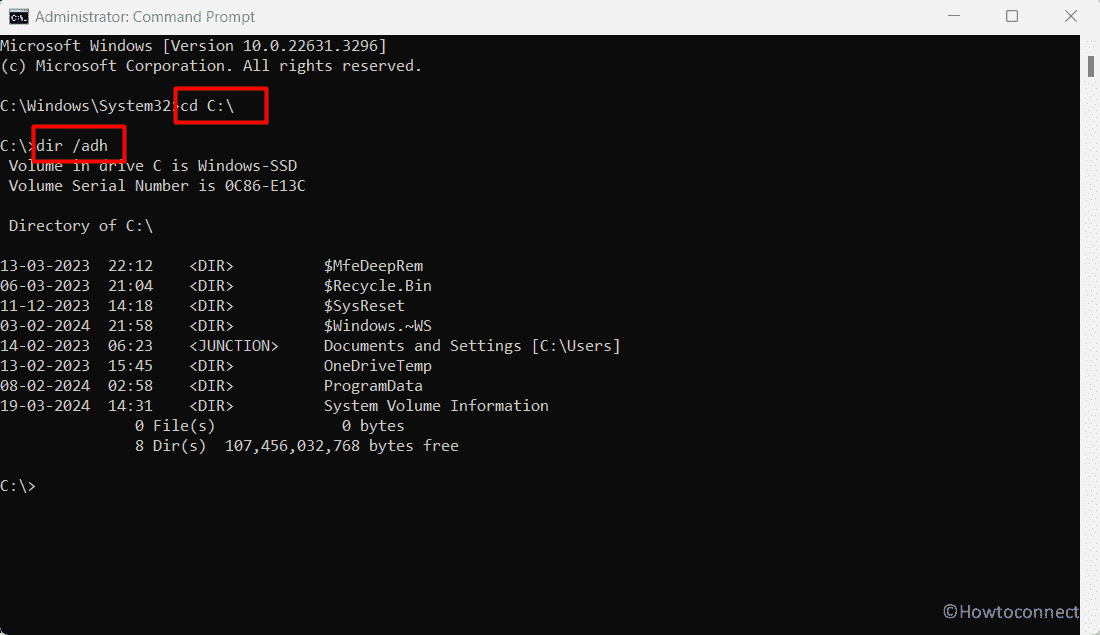Click the '107,456,032,768 bytes free' text
This screenshot has height=635, width=1100.
tap(341, 446)
